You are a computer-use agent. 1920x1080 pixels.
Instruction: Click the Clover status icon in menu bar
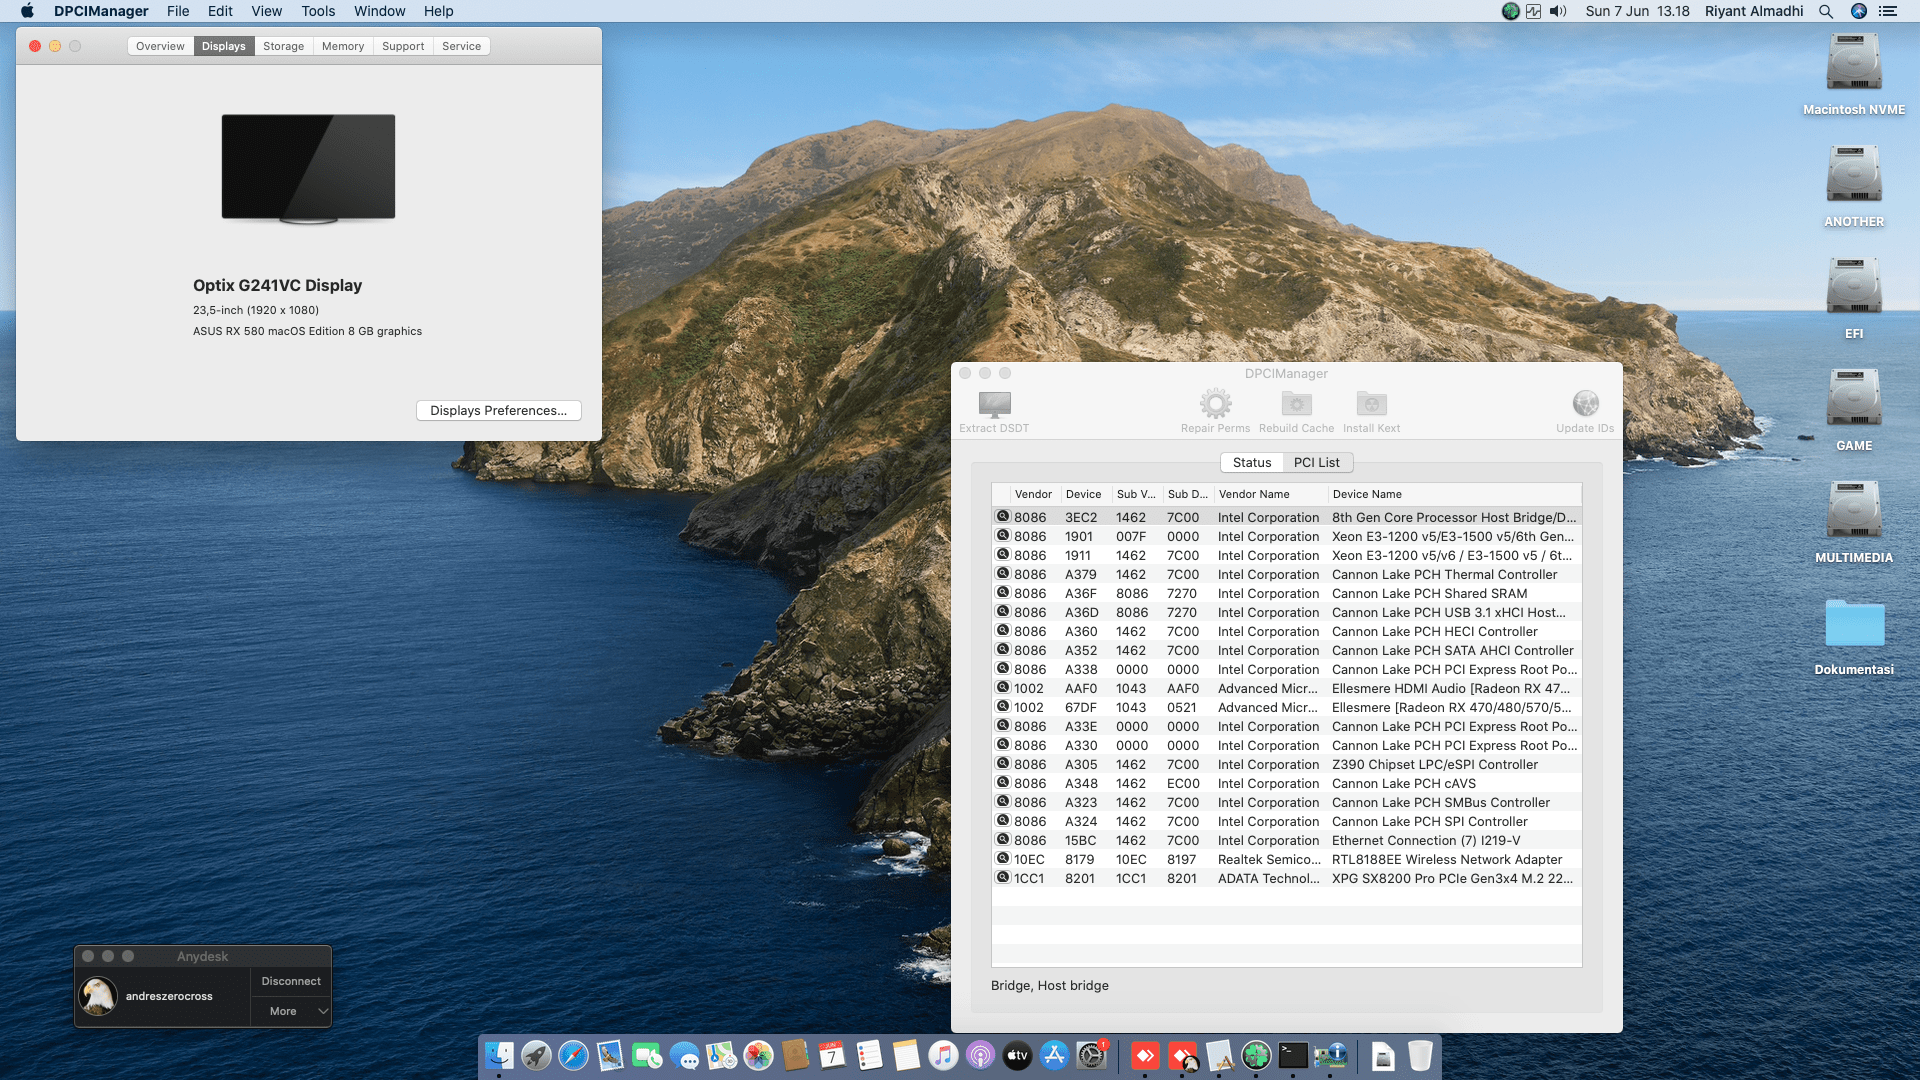click(x=1511, y=11)
